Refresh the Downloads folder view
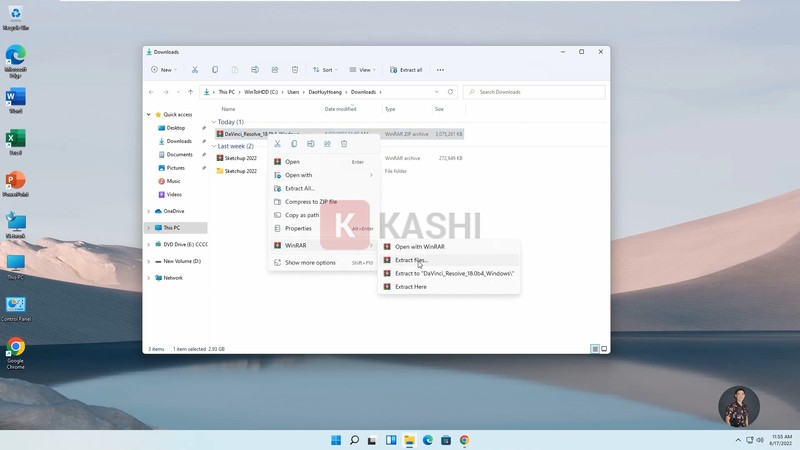This screenshot has height=450, width=800. pos(450,92)
